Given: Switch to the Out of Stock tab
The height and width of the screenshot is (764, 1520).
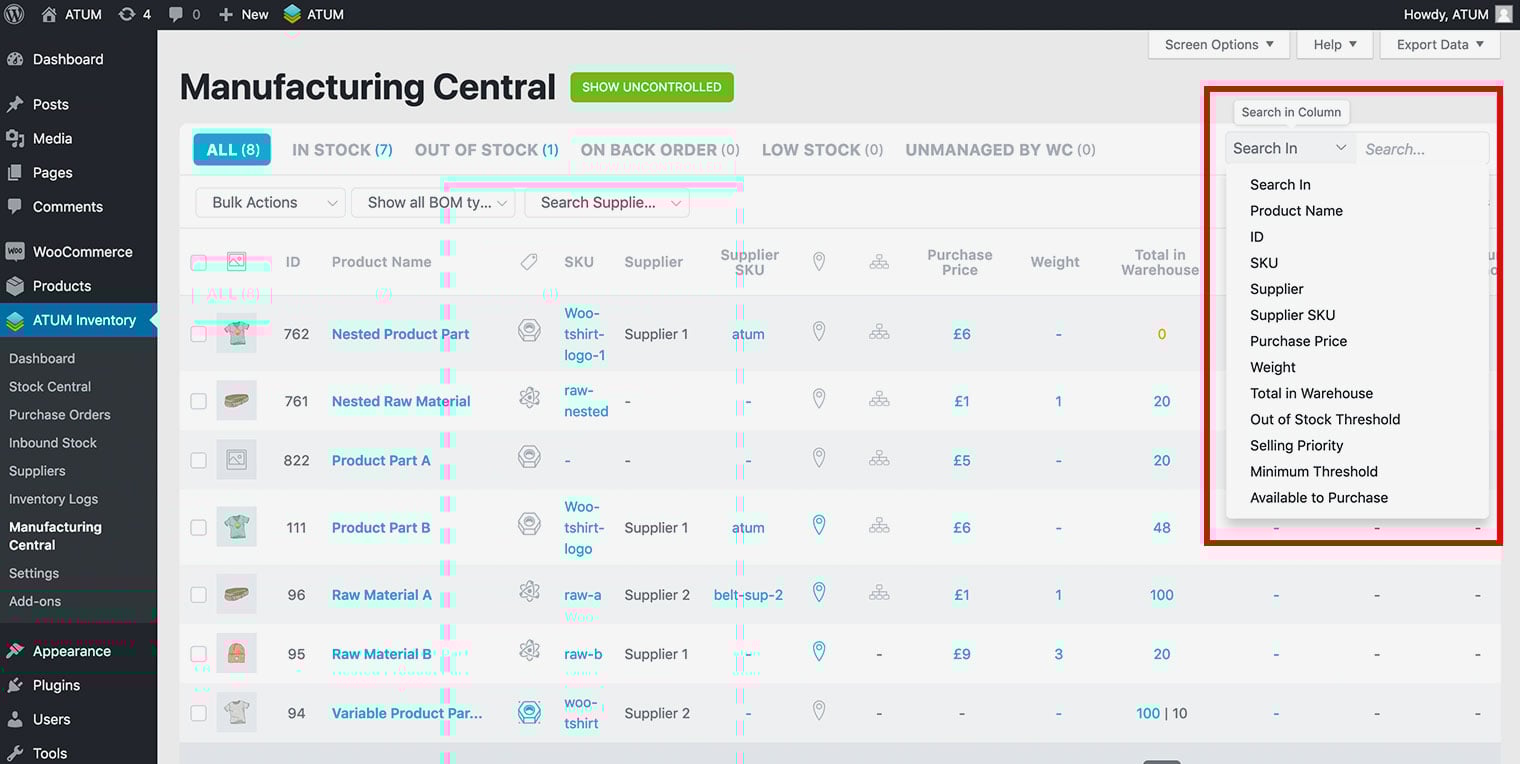Looking at the screenshot, I should tap(486, 150).
